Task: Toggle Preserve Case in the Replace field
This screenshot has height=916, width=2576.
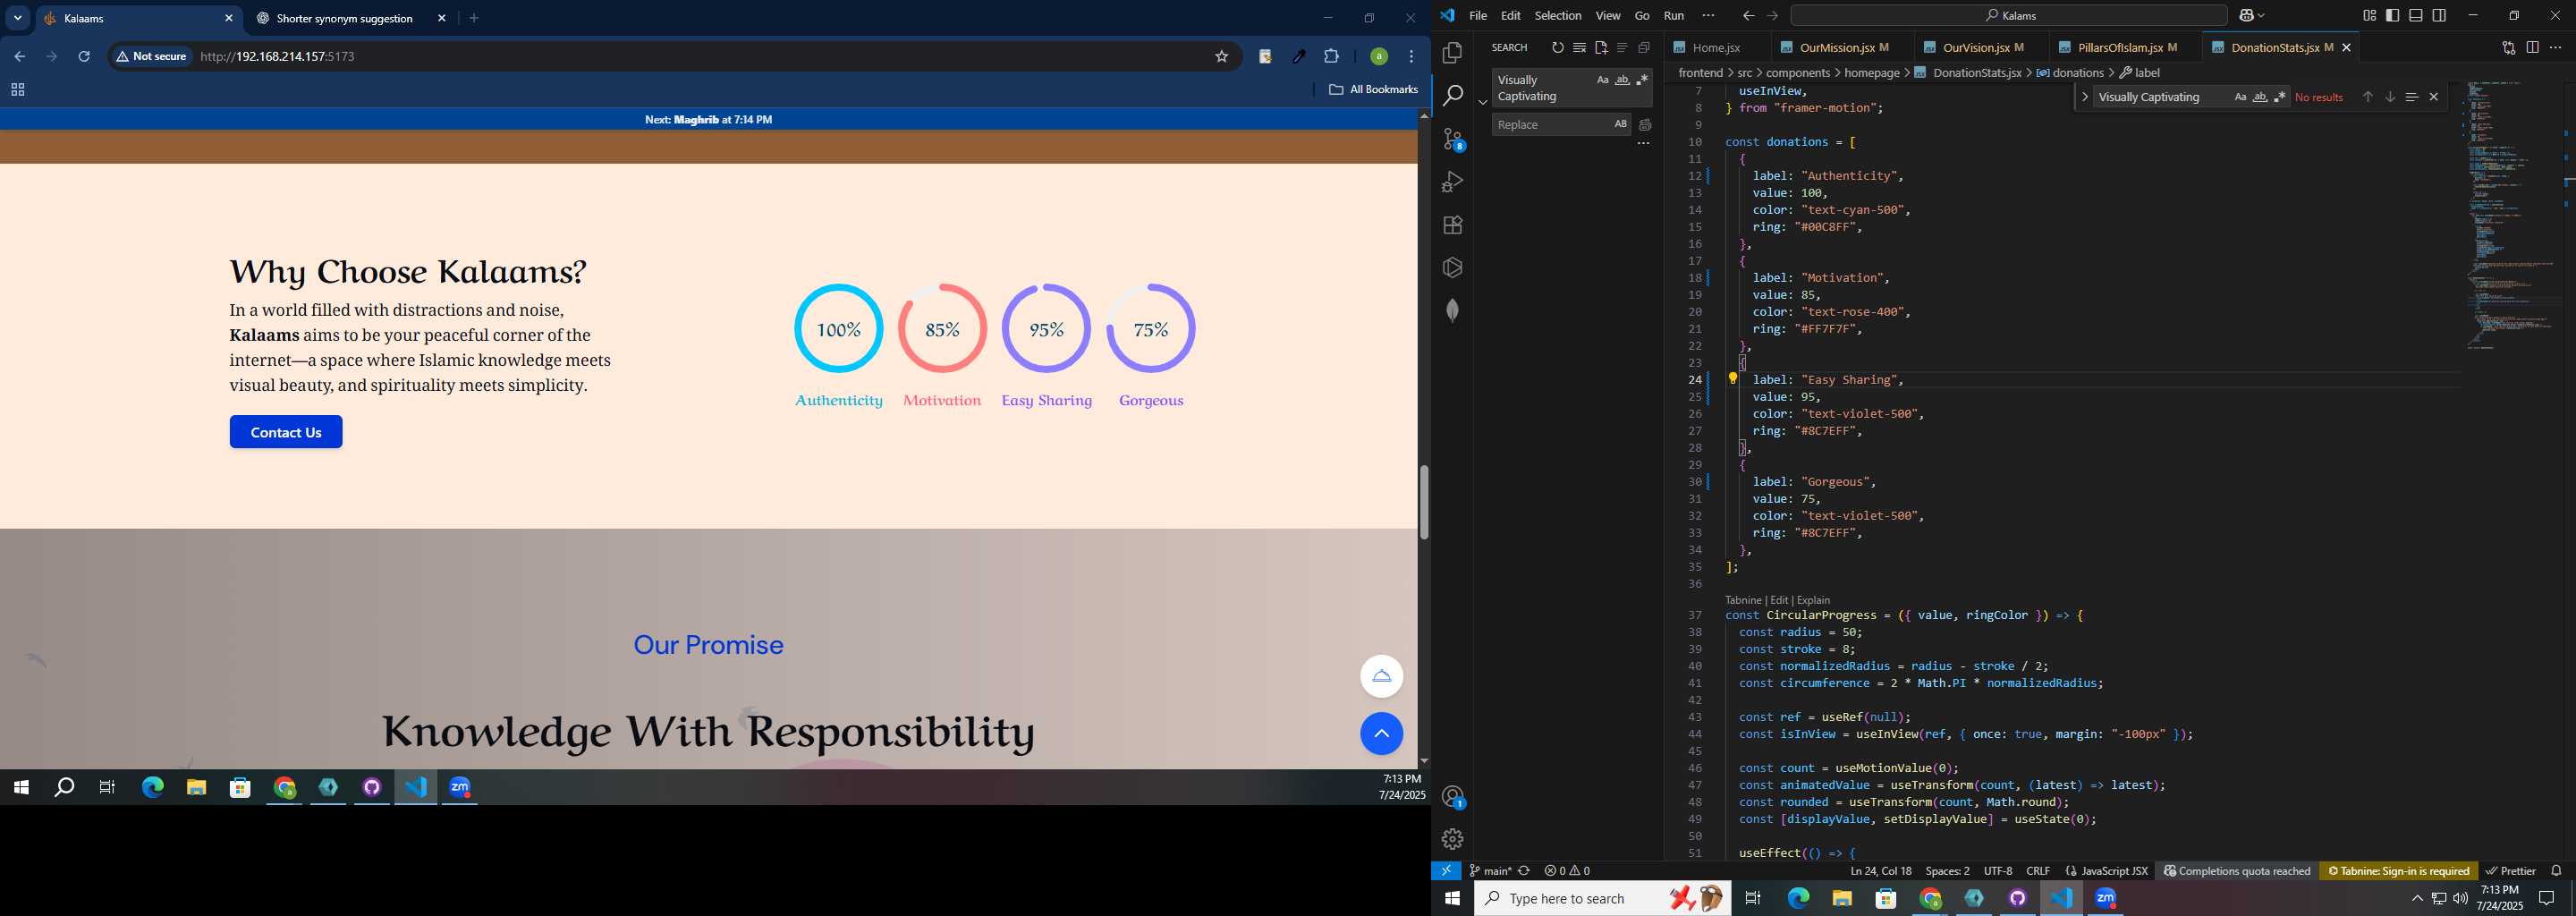Action: click(1620, 124)
